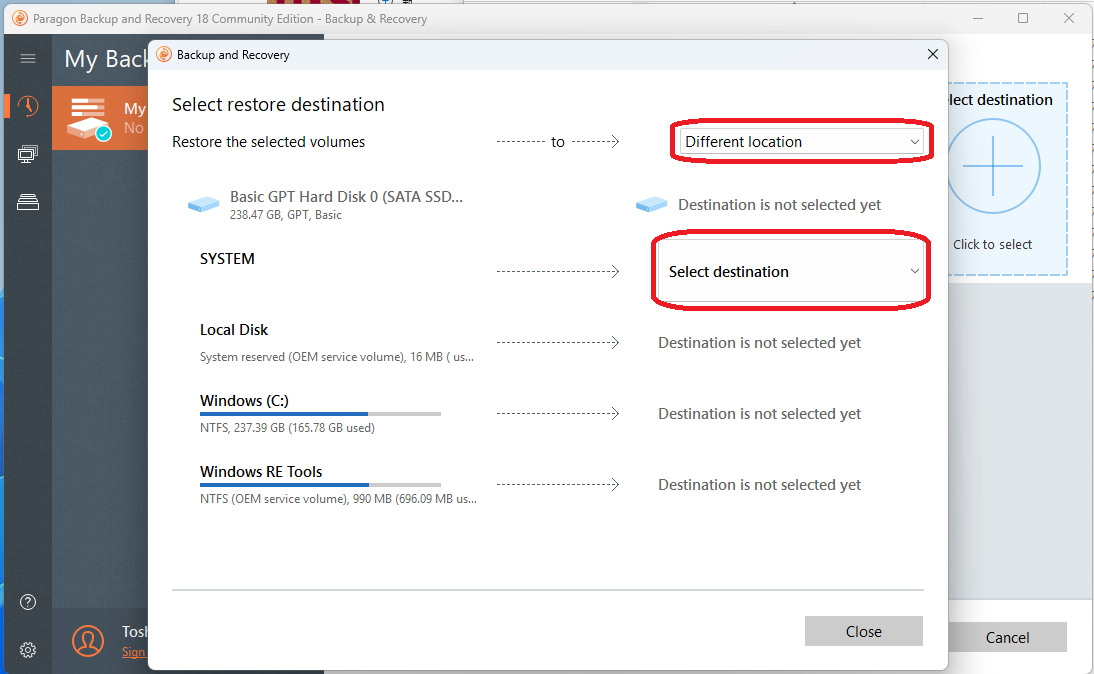This screenshot has height=674, width=1094.
Task: Click the 'Click to select' label
Action: (x=992, y=244)
